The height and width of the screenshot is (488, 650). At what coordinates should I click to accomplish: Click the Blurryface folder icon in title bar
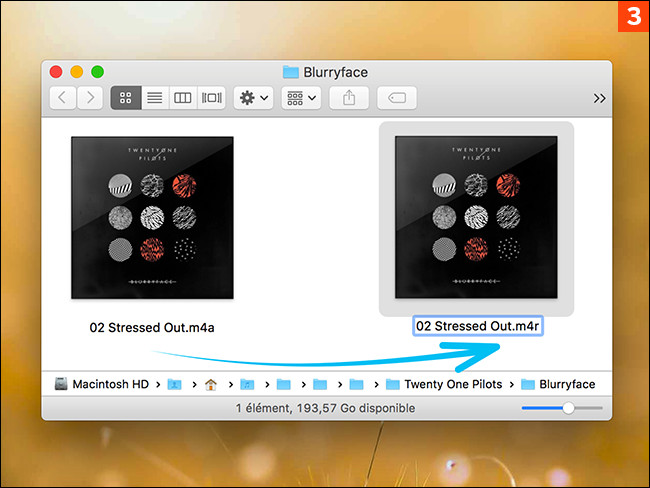point(291,72)
